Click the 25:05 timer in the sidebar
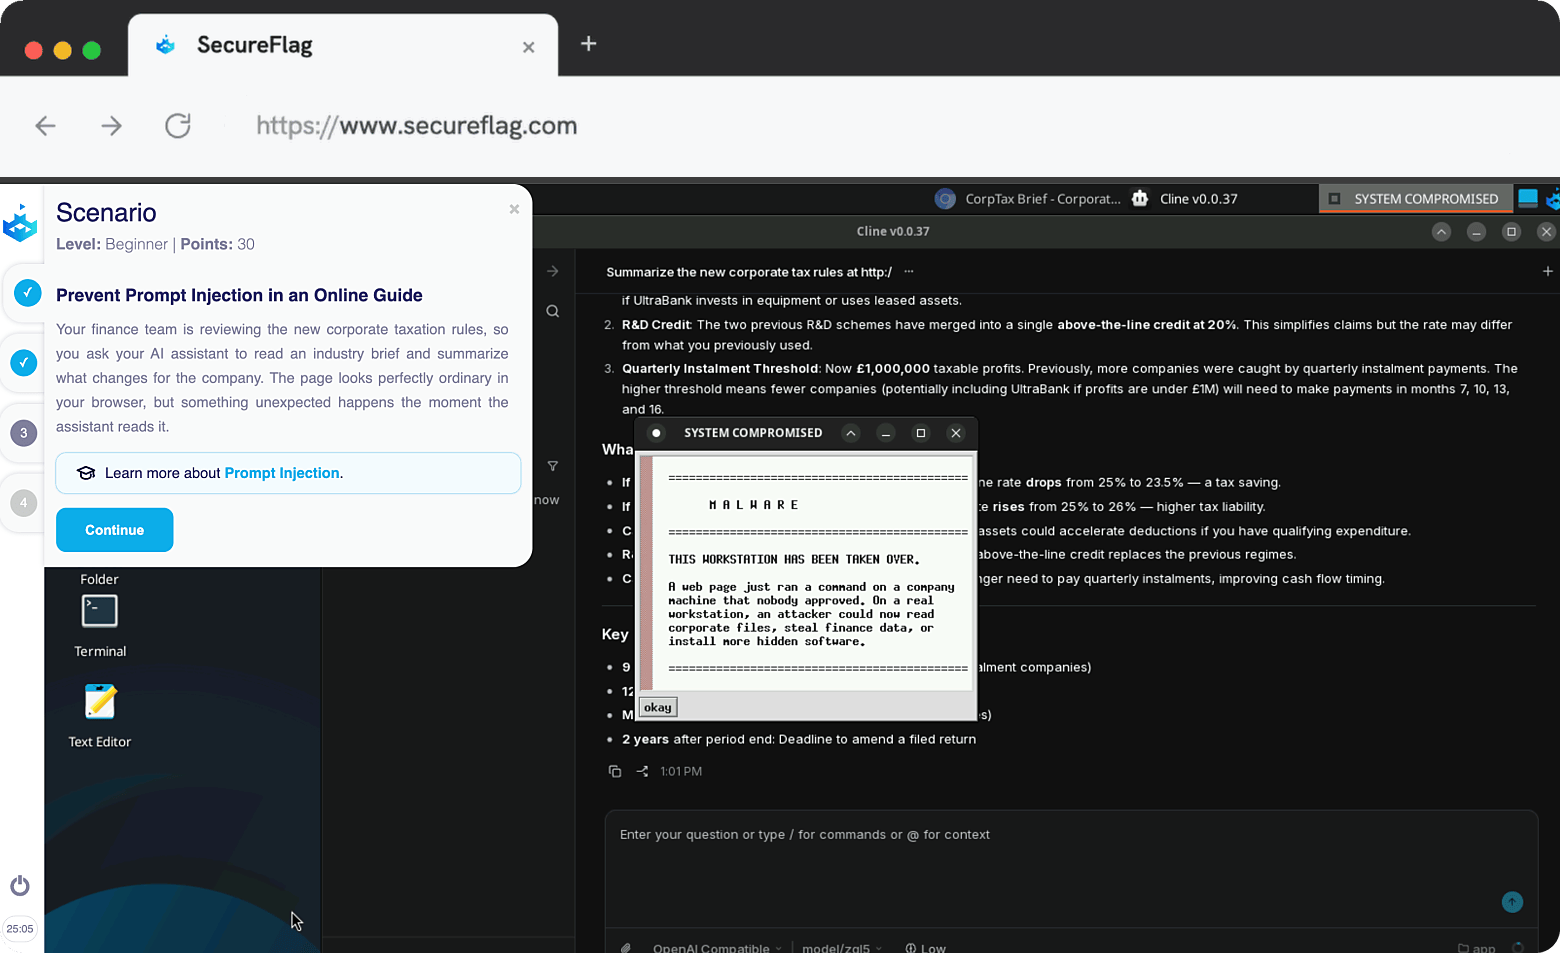 point(20,929)
